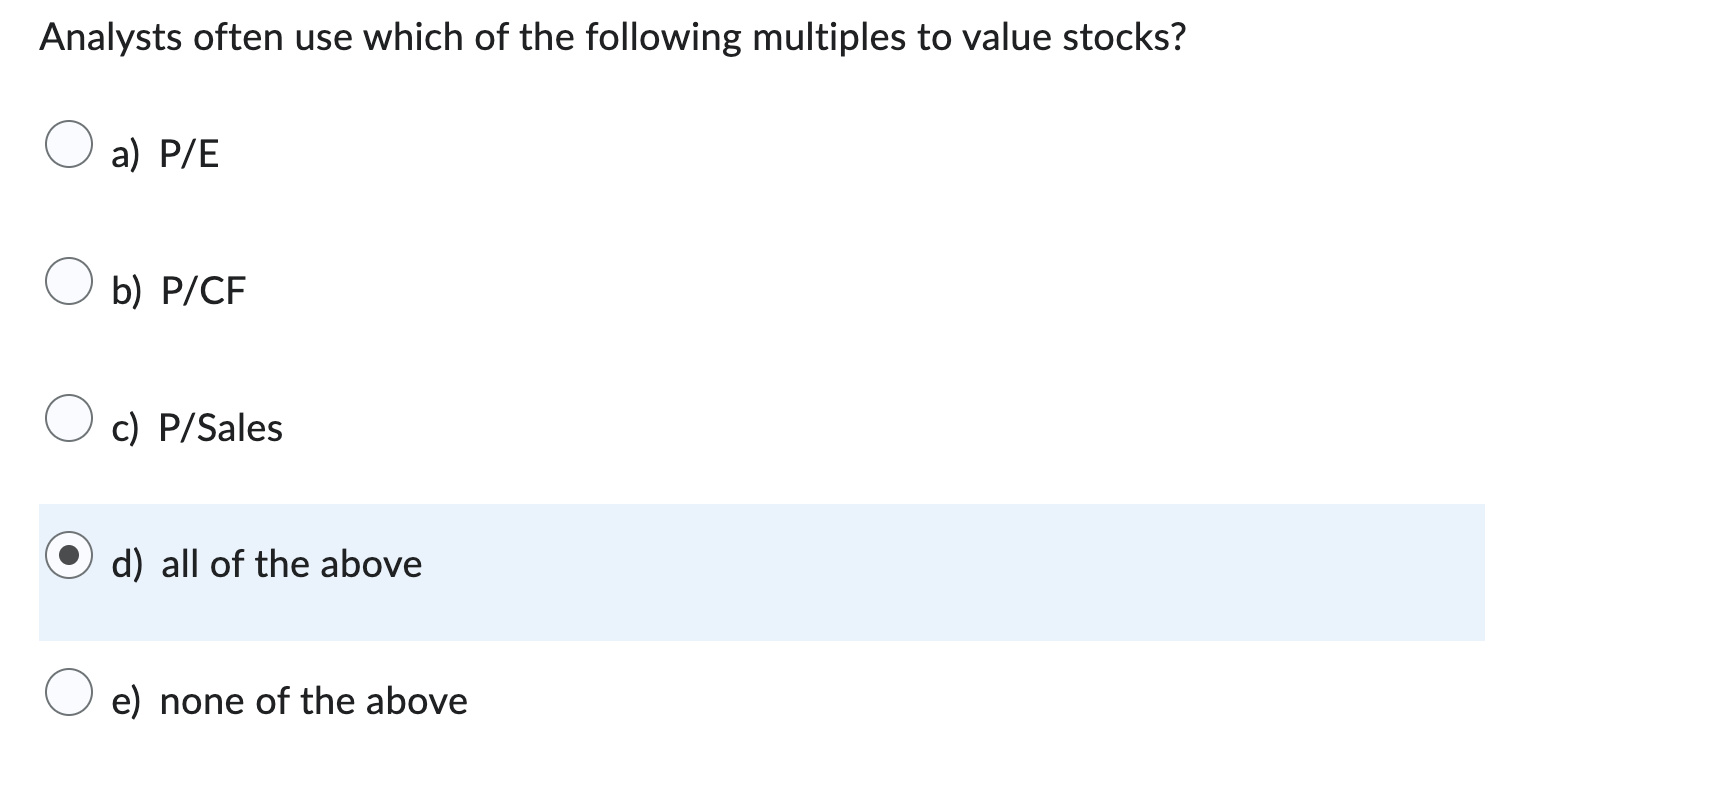Click the answer text P/CF
This screenshot has width=1718, height=790.
[x=203, y=291]
